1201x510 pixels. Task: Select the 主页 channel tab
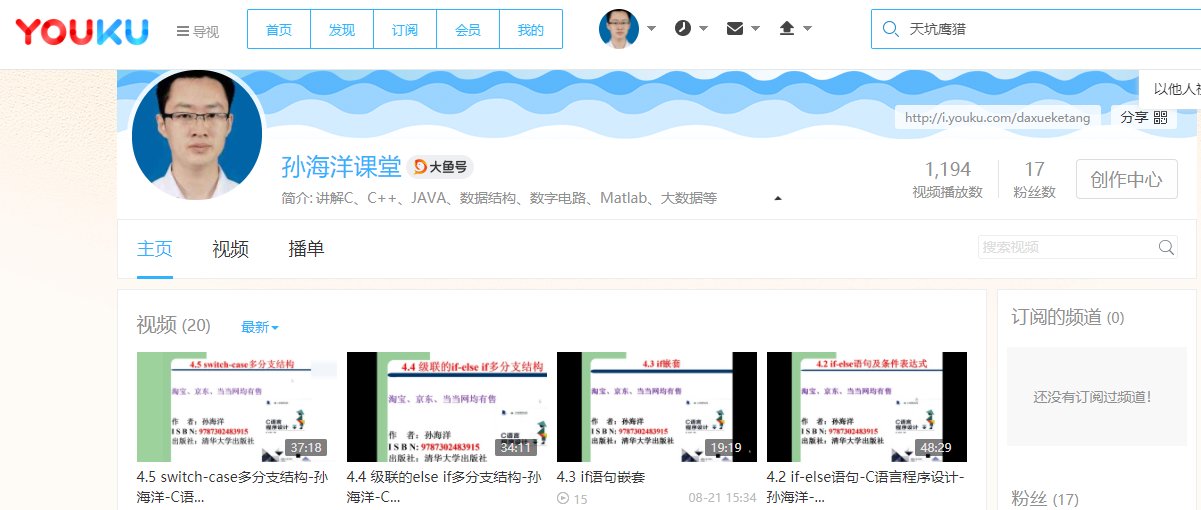tap(155, 249)
